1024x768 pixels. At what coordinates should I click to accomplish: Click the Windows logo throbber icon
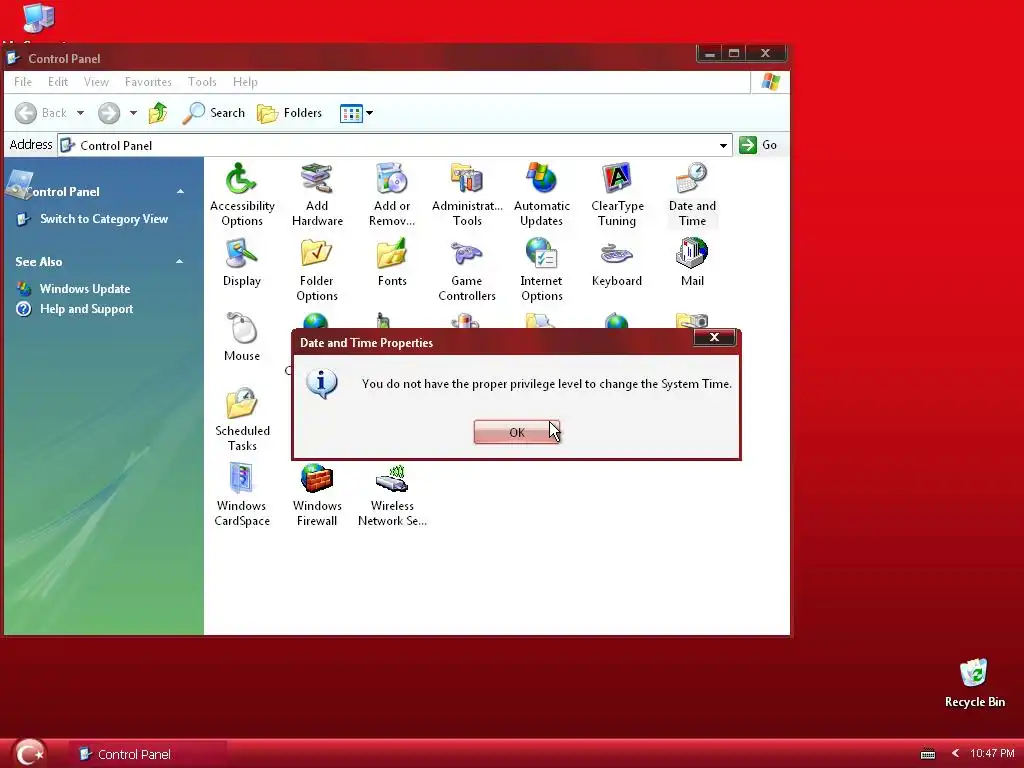(770, 82)
